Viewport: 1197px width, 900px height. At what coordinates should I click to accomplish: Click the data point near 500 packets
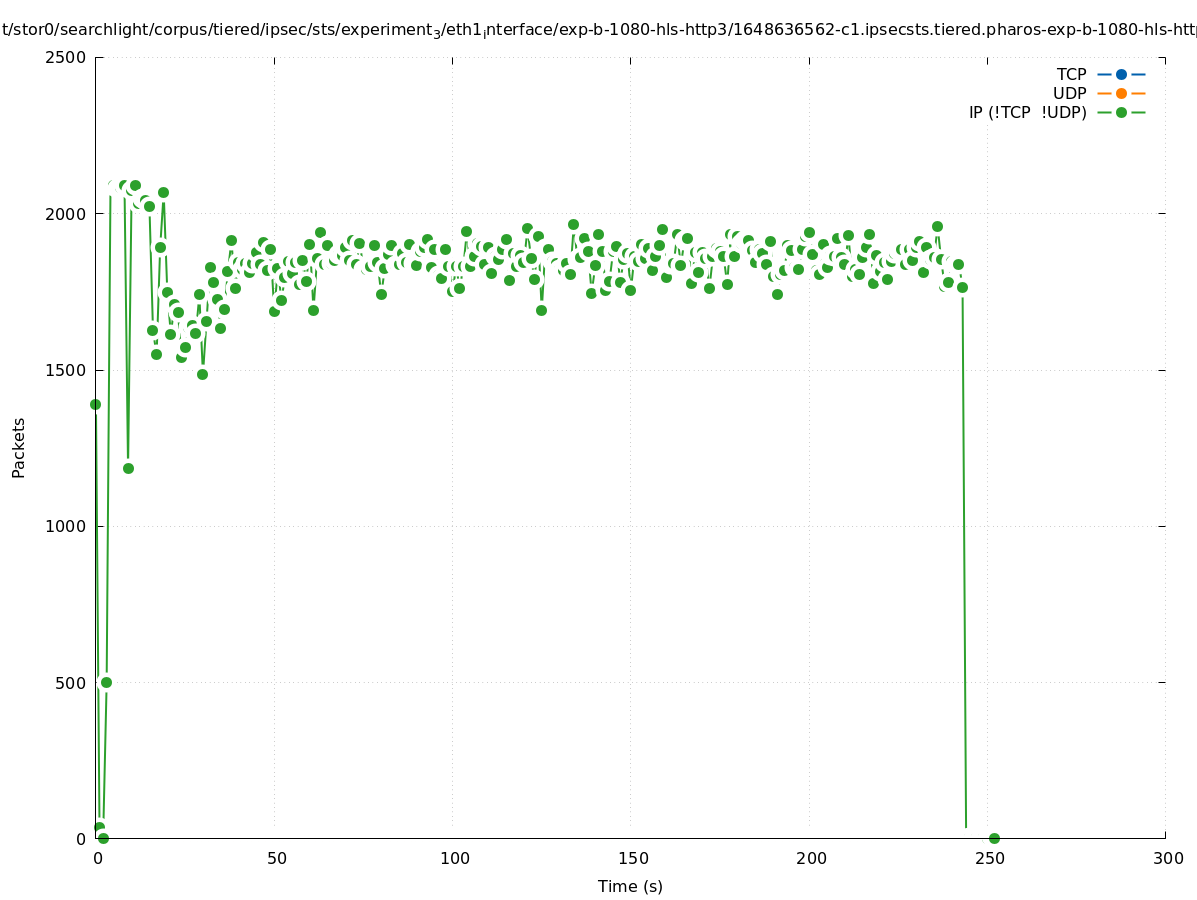click(106, 682)
